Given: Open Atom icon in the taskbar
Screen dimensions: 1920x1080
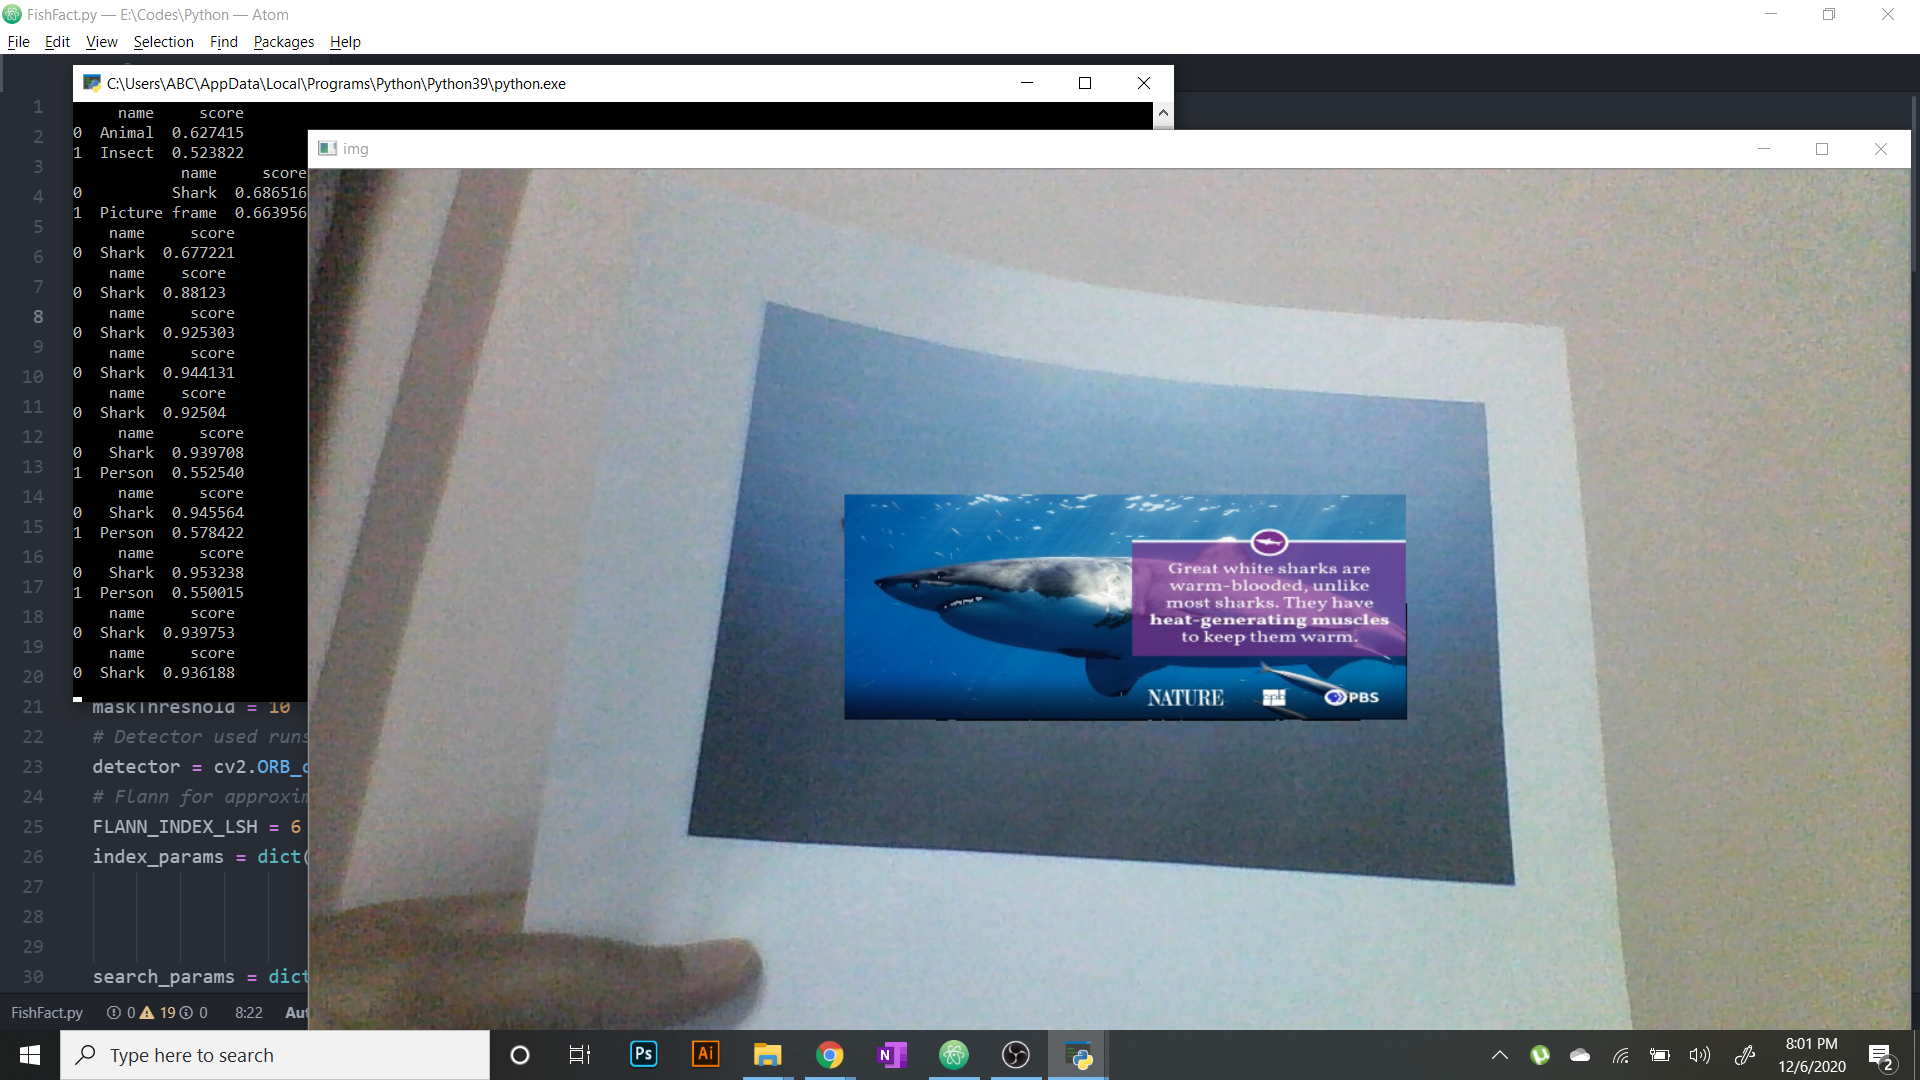Looking at the screenshot, I should (953, 1054).
